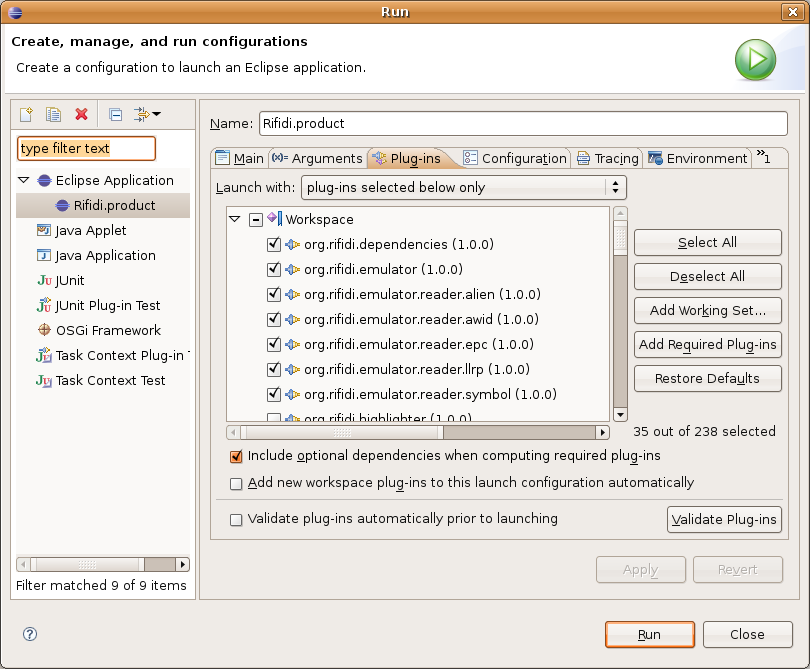Screen dimensions: 810x669
Task: Uncheck org.rifidi.emulator.reader.alien plug-in
Action: [x=274, y=294]
